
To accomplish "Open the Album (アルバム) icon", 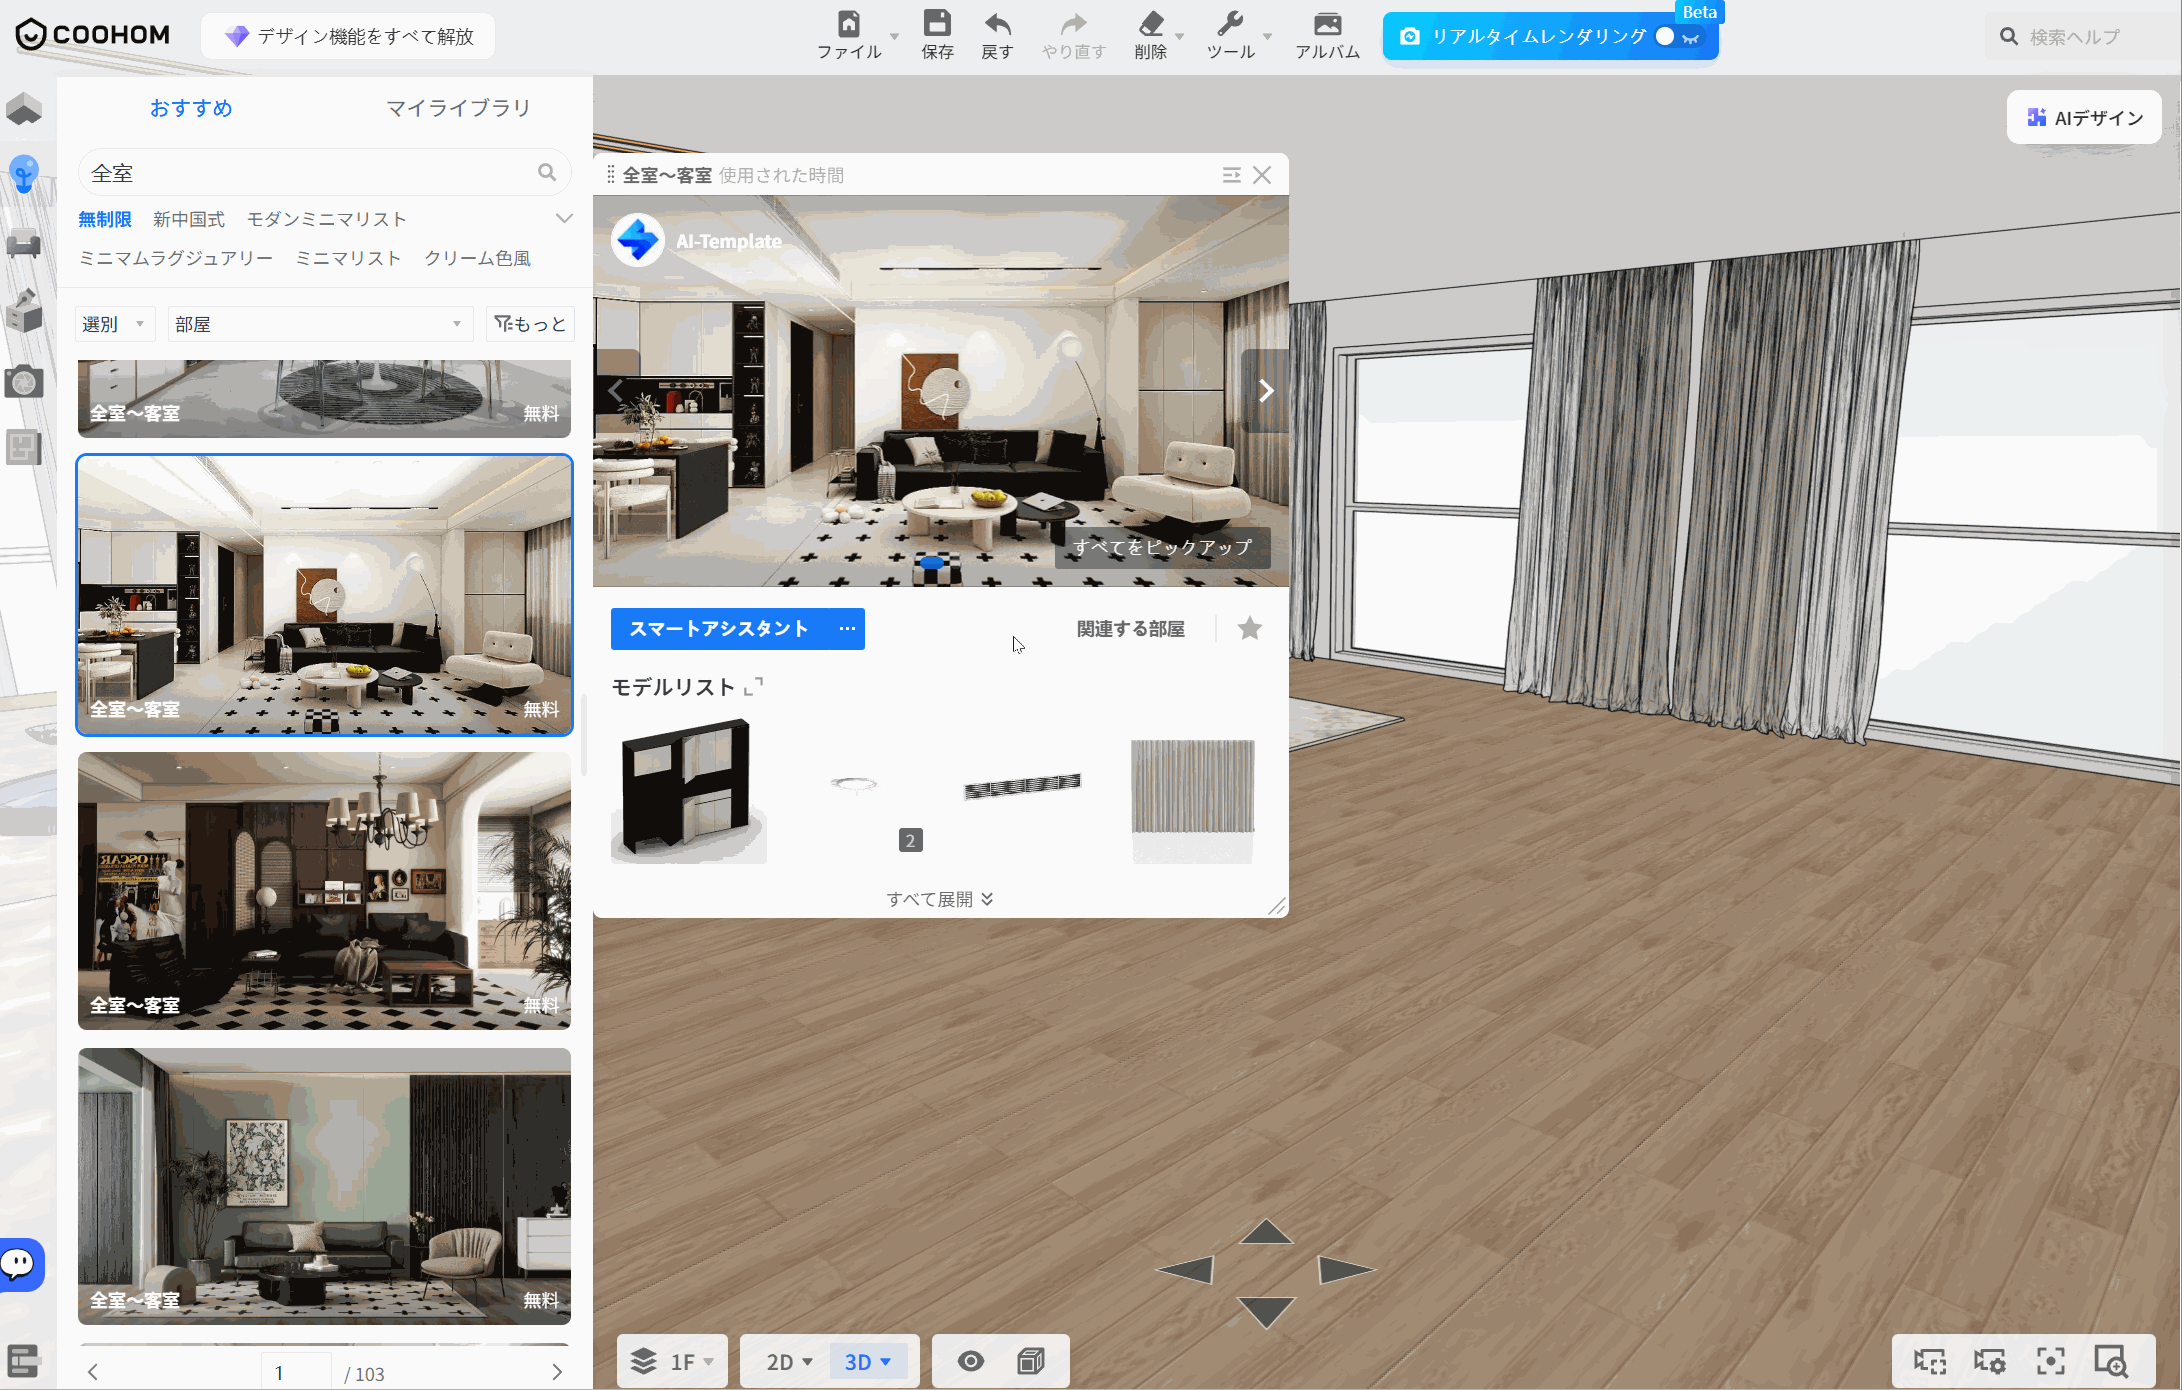I will coord(1328,23).
